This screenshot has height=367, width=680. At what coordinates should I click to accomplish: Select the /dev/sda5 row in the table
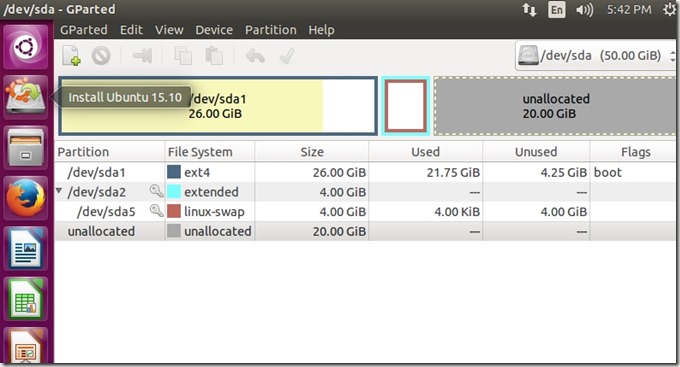[365, 212]
